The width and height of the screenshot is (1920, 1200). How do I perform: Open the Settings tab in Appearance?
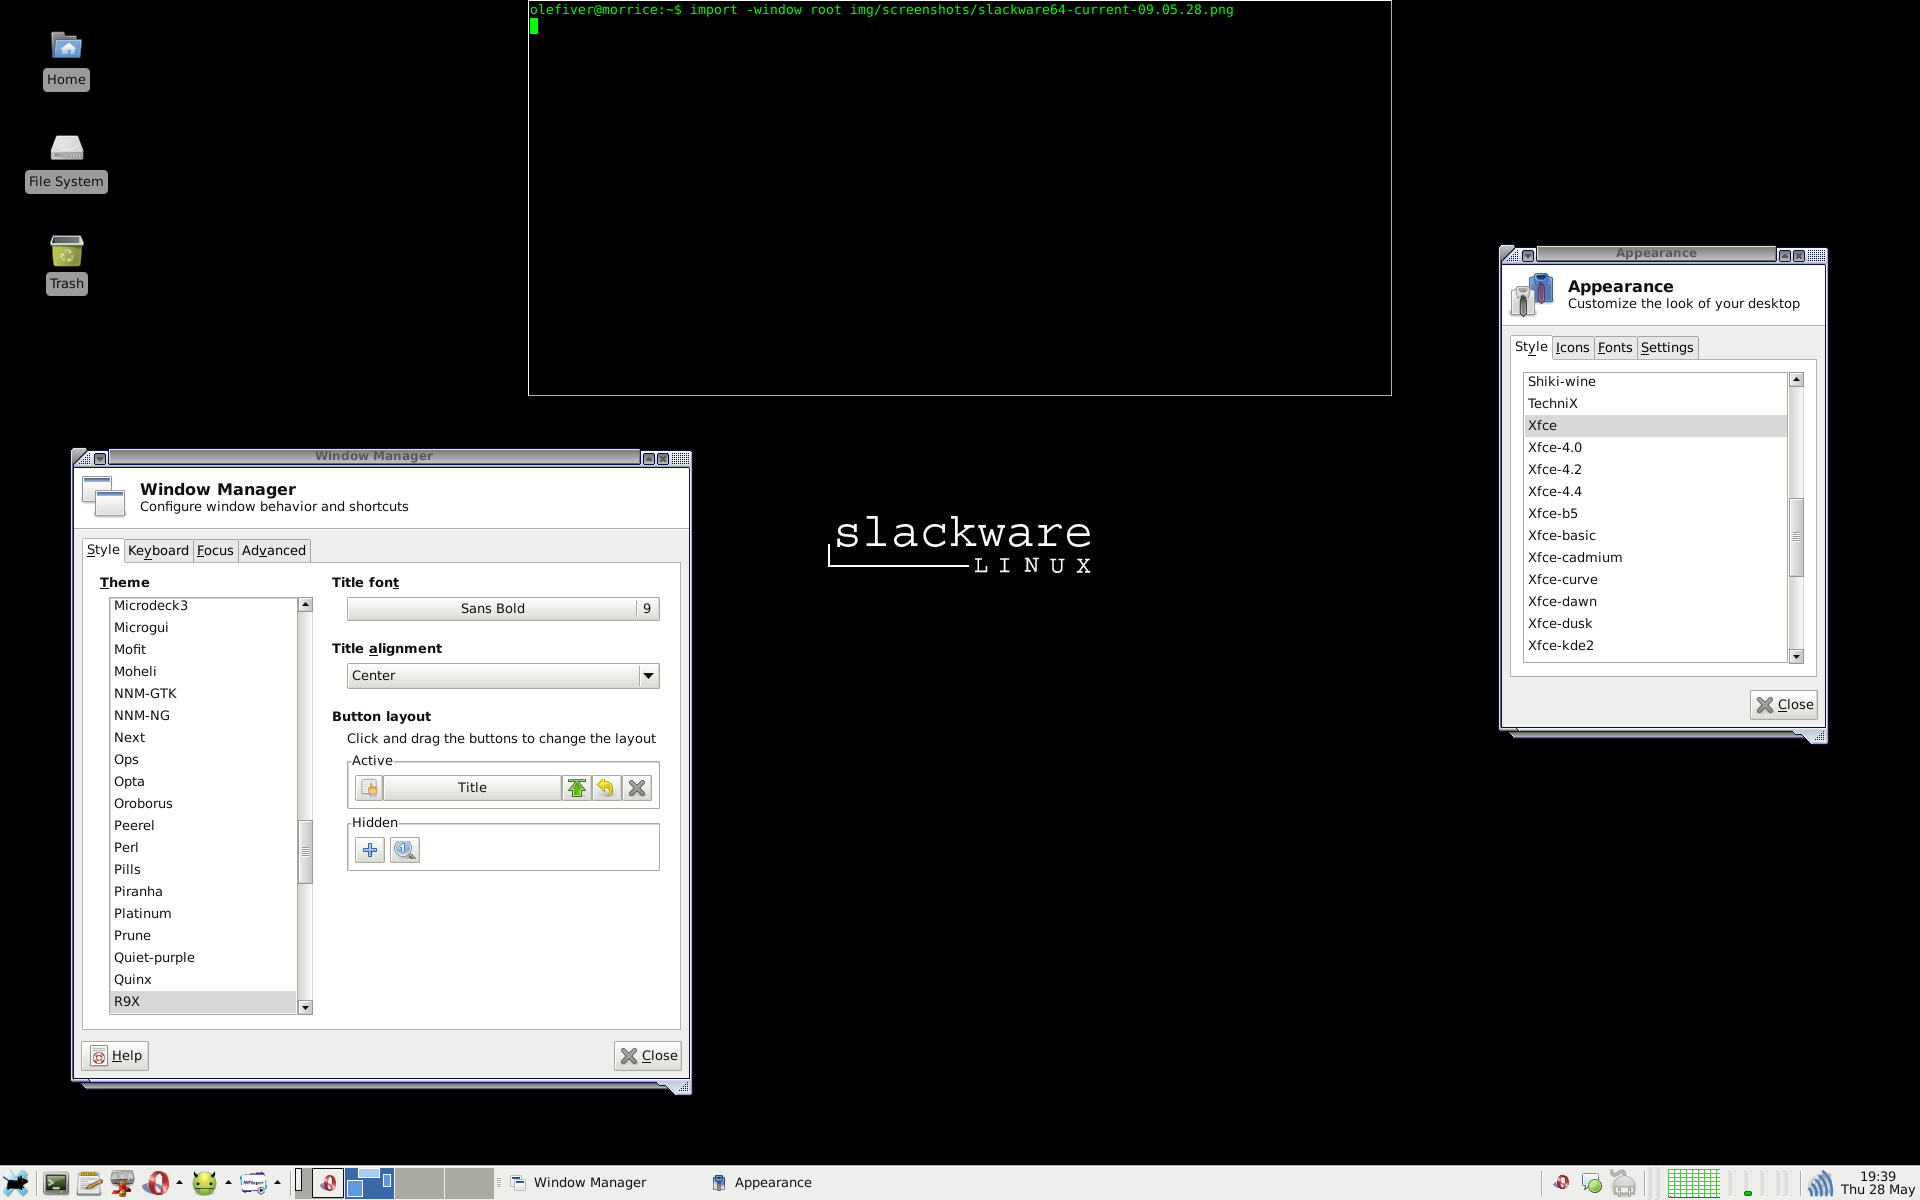1667,348
